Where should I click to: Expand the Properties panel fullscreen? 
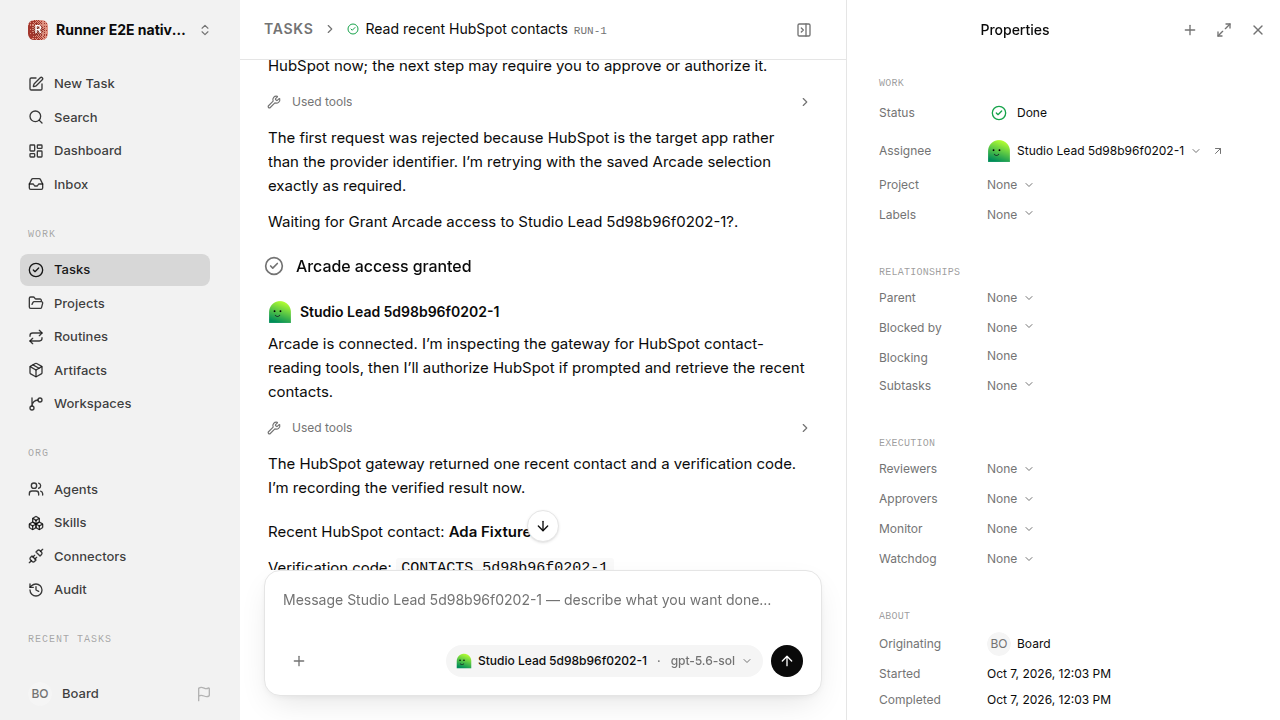pyautogui.click(x=1224, y=30)
